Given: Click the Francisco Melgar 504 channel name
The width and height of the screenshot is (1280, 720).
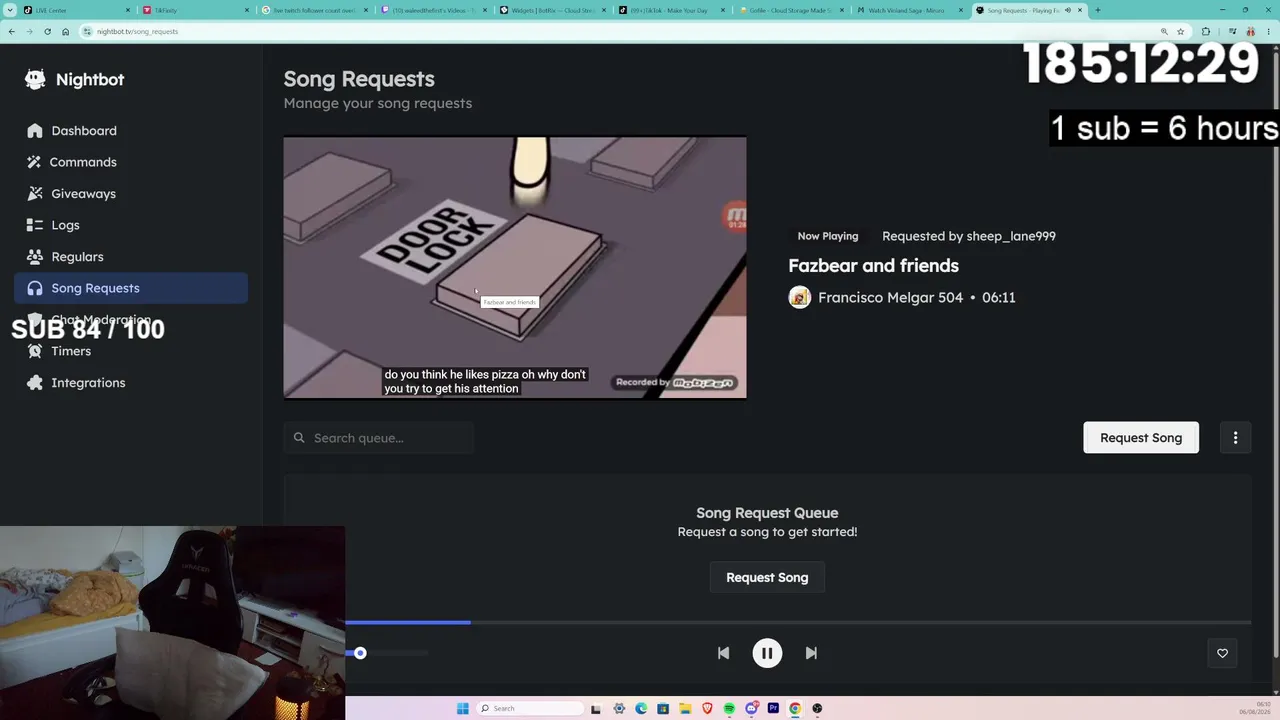Looking at the screenshot, I should coord(890,297).
